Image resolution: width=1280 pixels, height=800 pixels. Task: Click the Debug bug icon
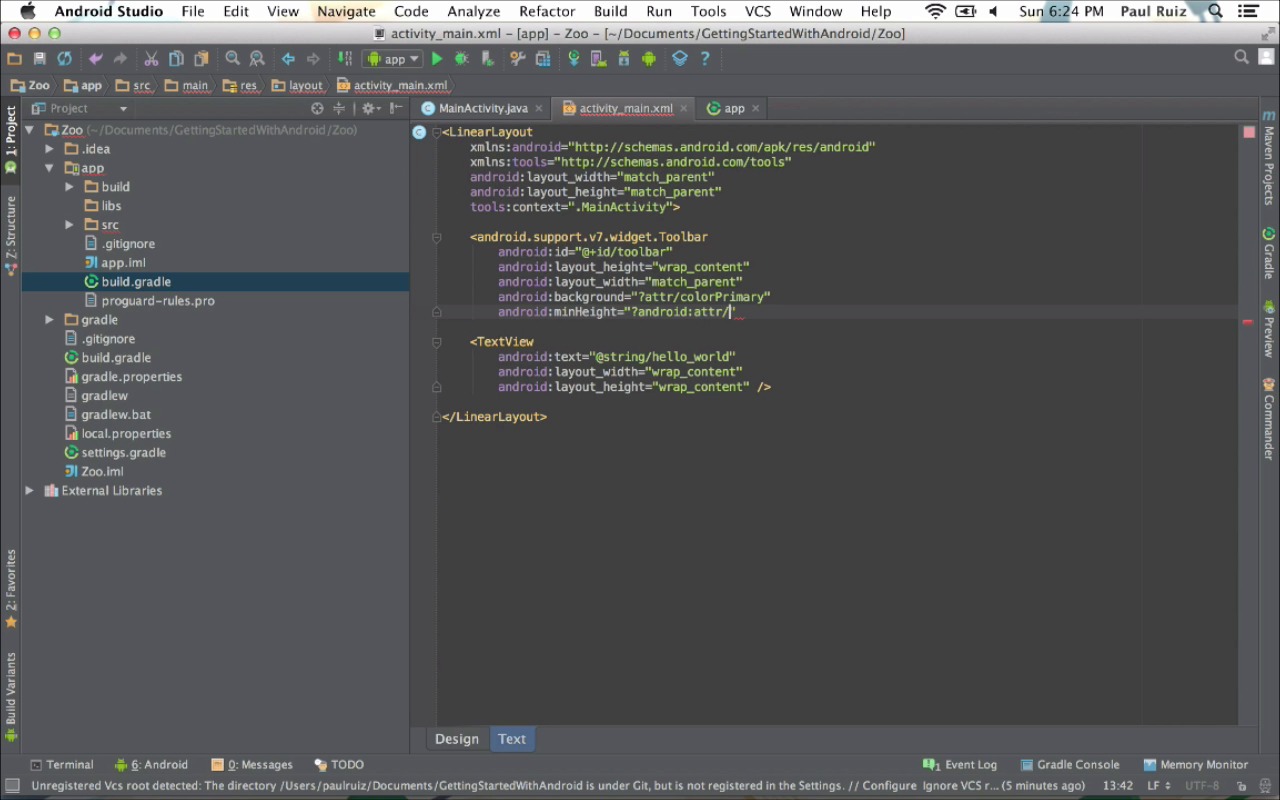(x=461, y=59)
